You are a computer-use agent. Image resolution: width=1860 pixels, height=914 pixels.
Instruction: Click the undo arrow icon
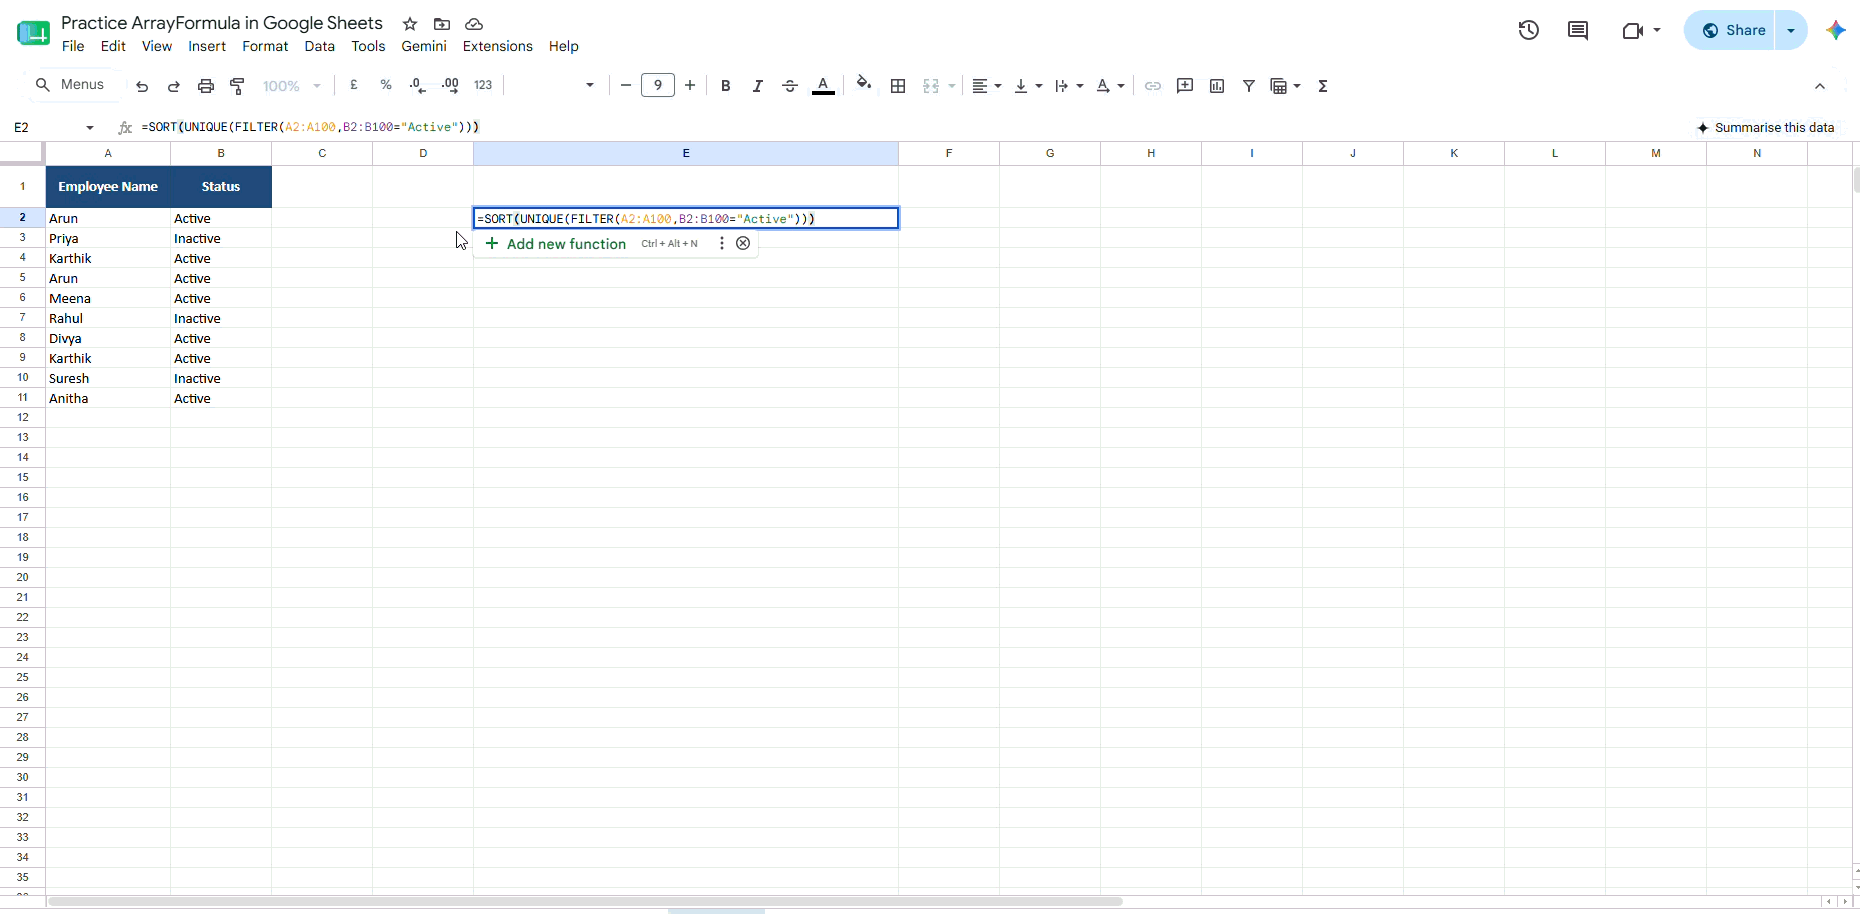pos(142,86)
